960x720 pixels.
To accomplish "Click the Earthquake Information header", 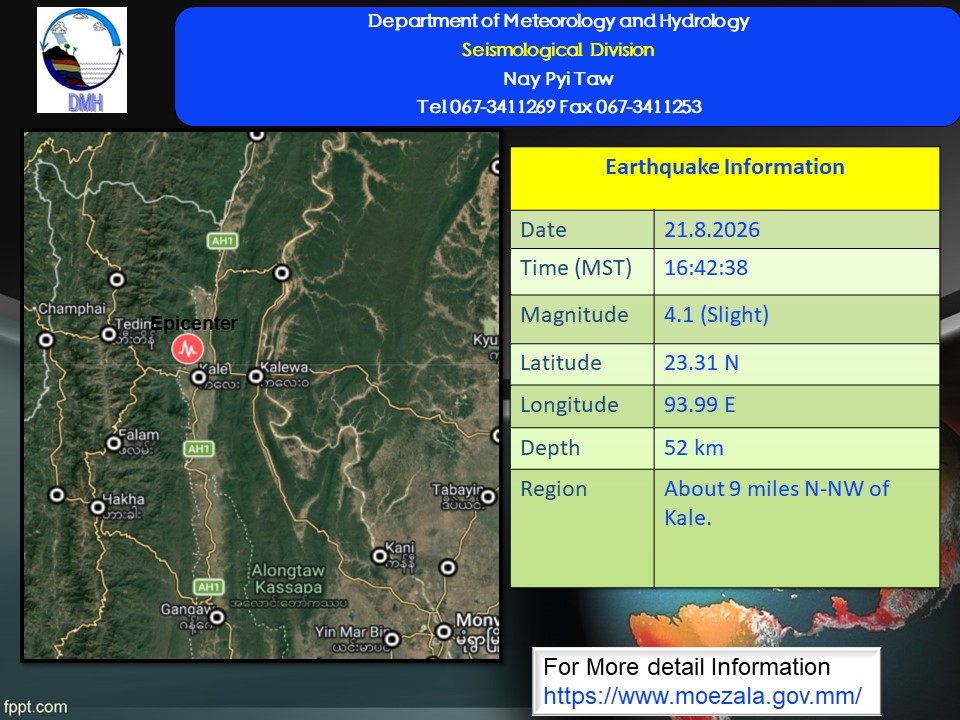I will tap(725, 167).
